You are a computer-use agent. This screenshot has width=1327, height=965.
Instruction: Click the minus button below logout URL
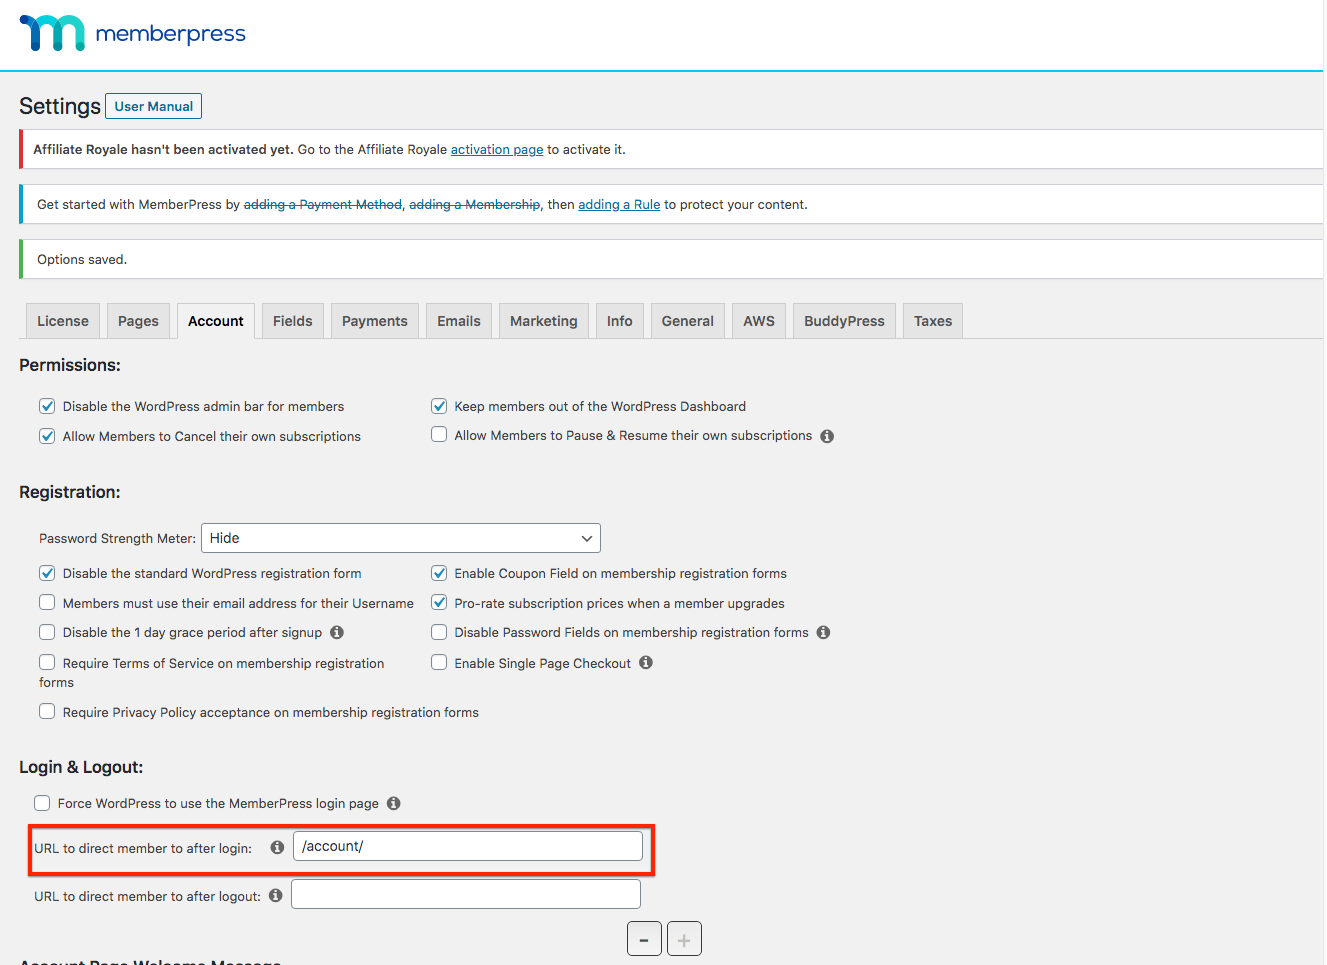coord(644,939)
